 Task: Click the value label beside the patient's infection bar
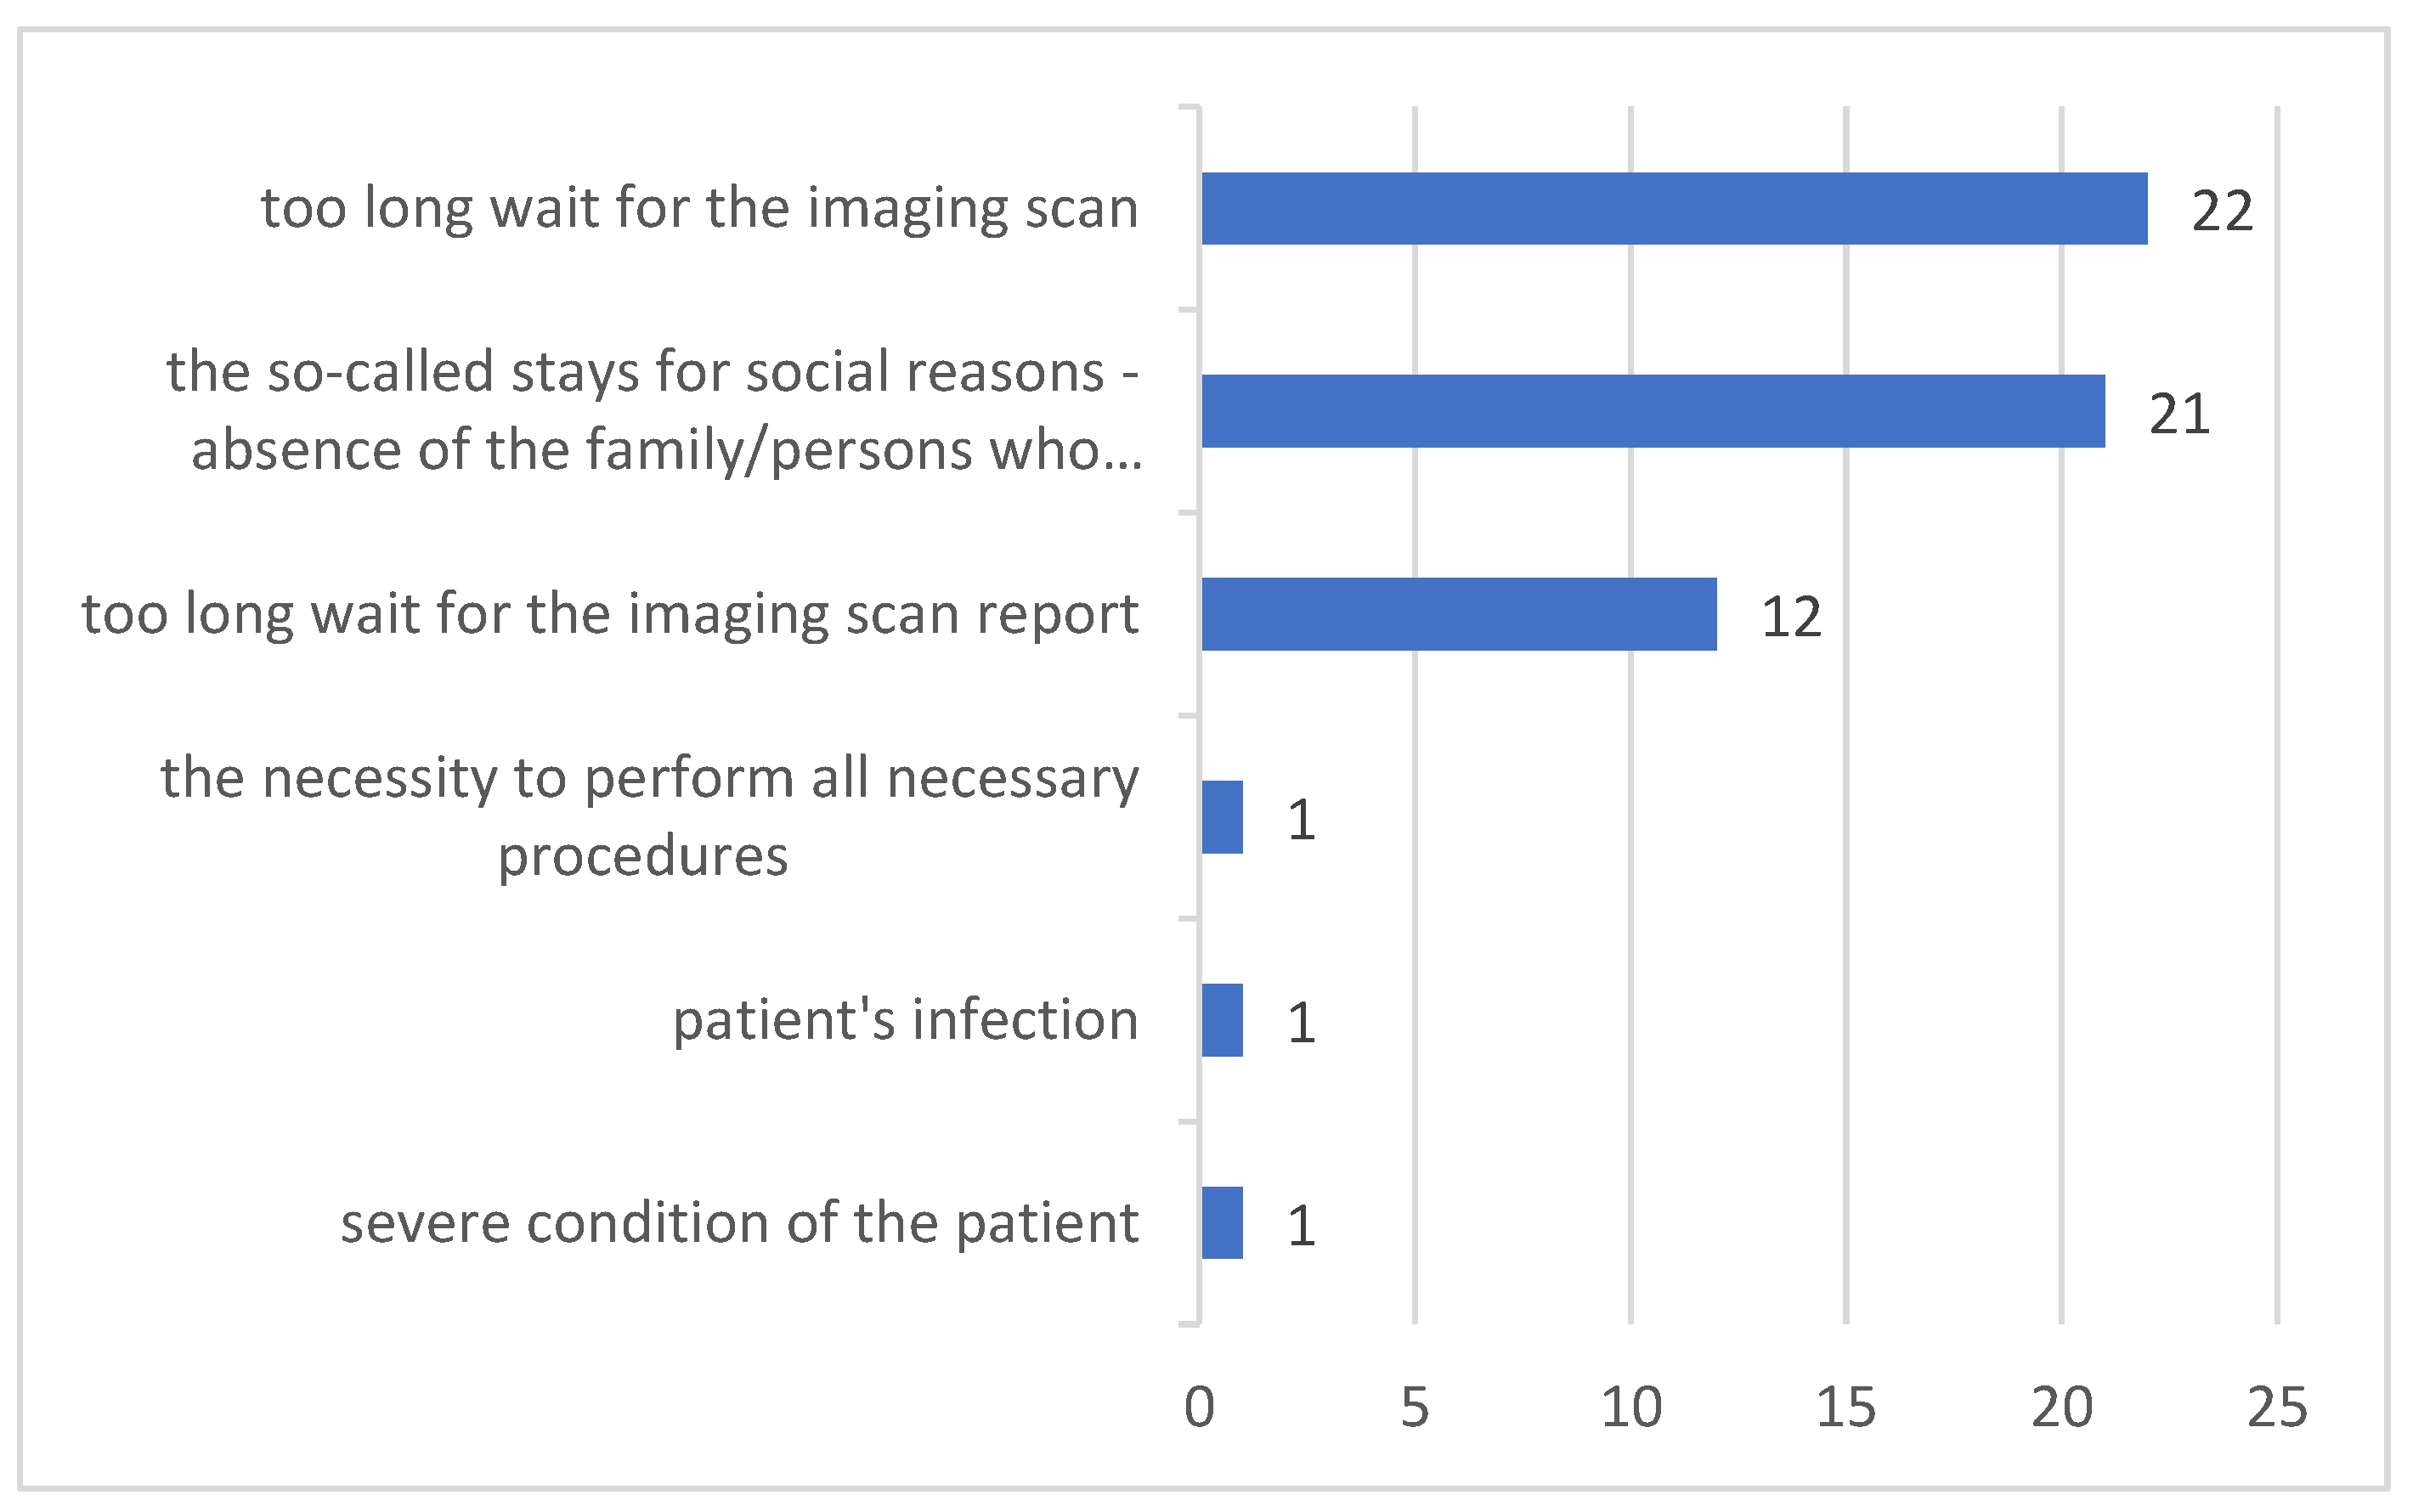(x=1301, y=1023)
